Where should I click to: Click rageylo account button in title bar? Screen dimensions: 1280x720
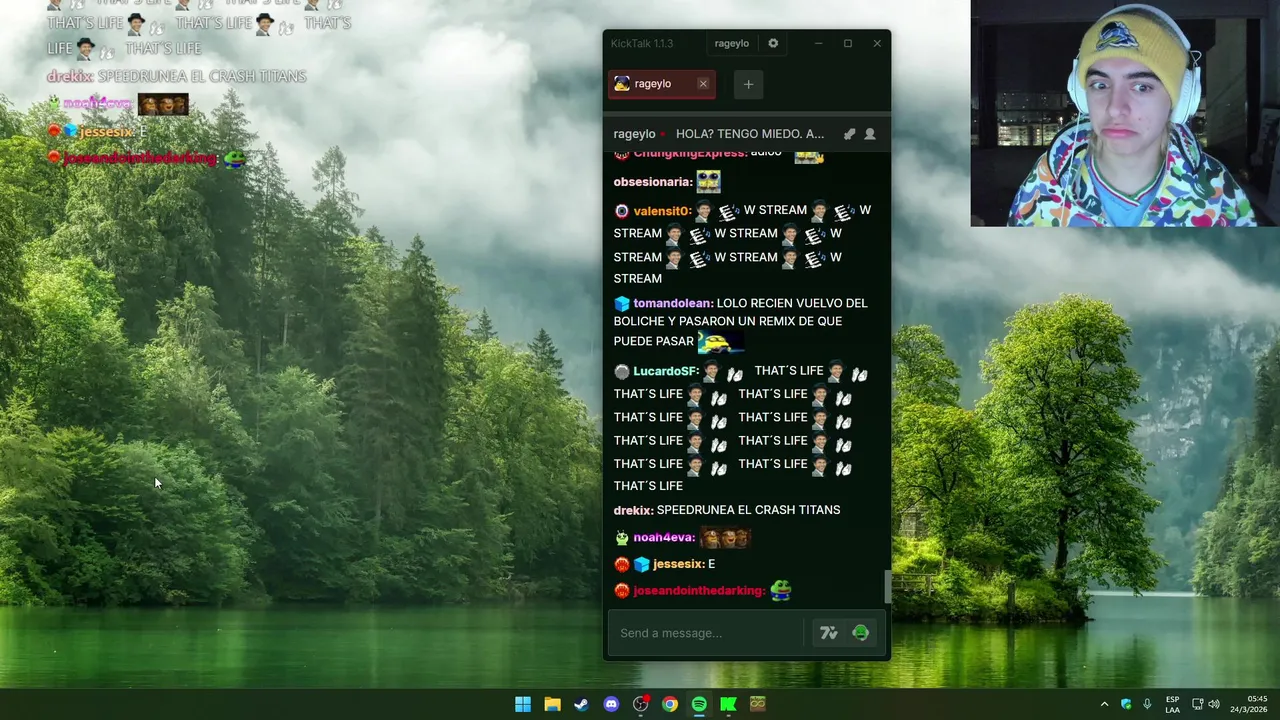point(732,43)
